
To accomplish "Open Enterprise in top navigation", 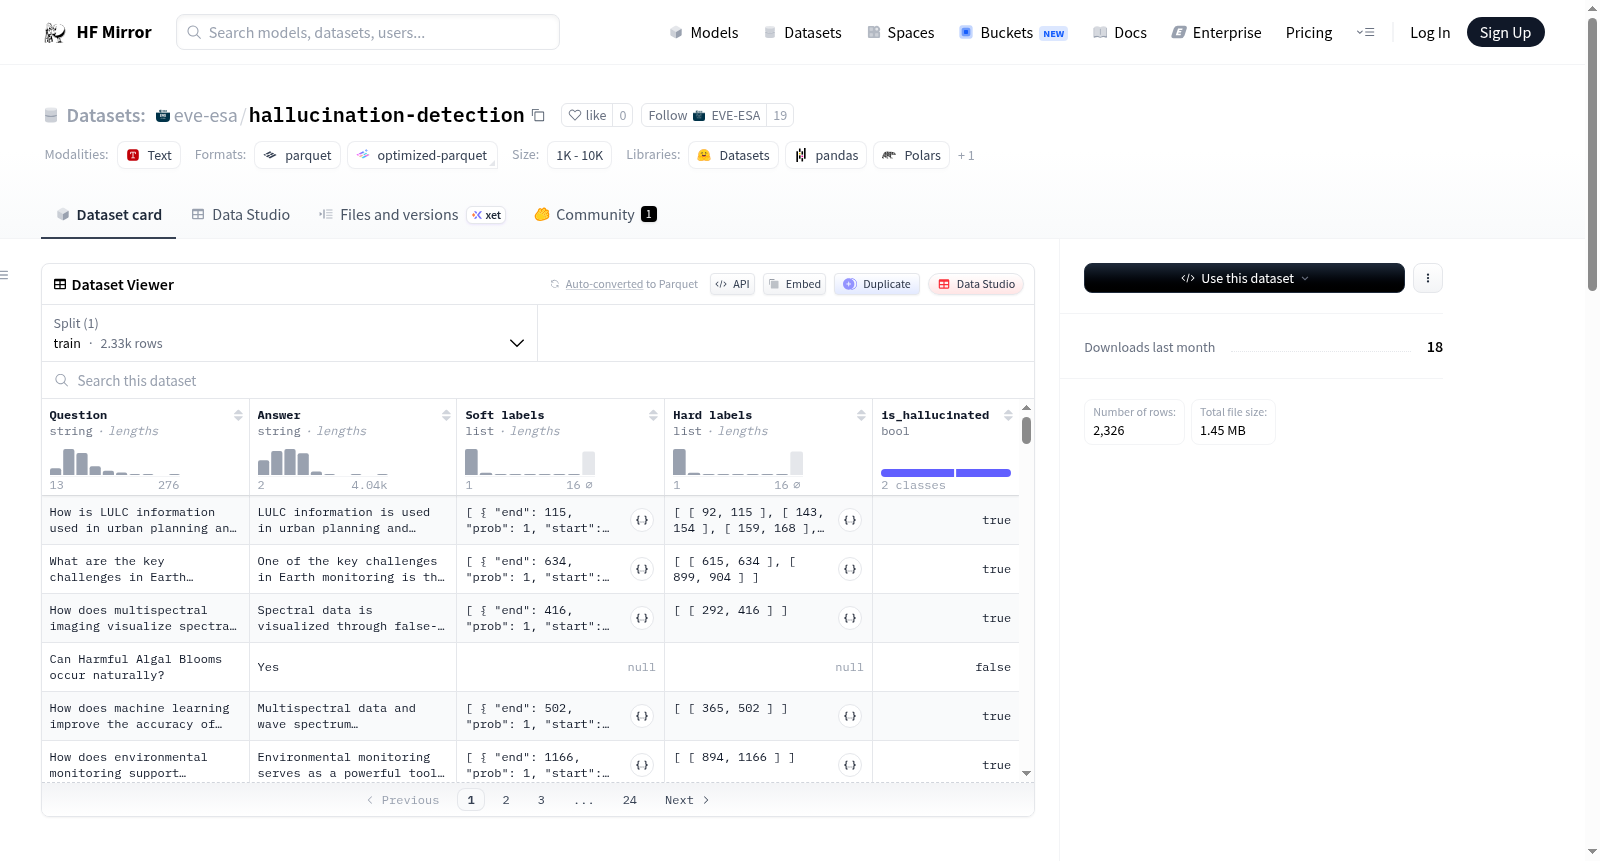I will tap(1216, 32).
